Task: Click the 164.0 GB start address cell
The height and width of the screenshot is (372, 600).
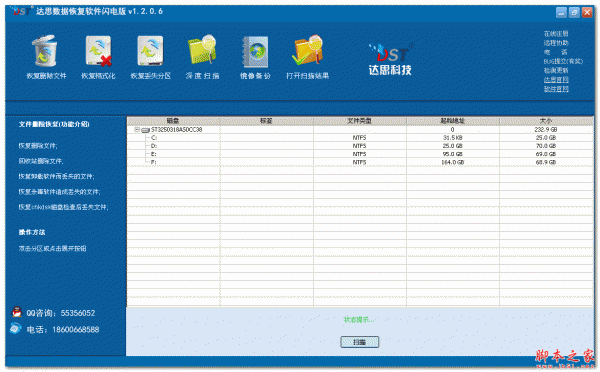Action: point(453,162)
